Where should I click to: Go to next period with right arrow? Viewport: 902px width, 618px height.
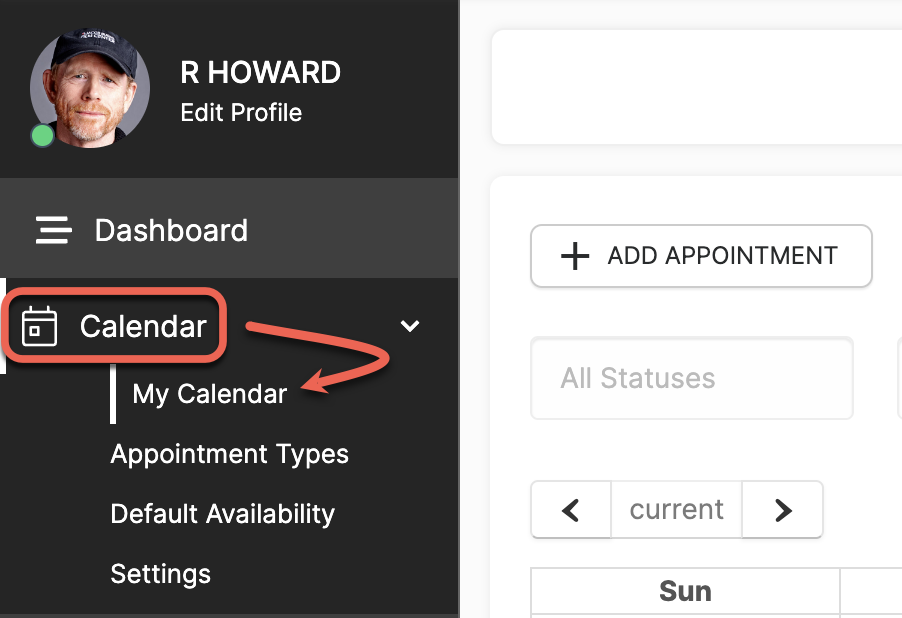[x=782, y=510]
